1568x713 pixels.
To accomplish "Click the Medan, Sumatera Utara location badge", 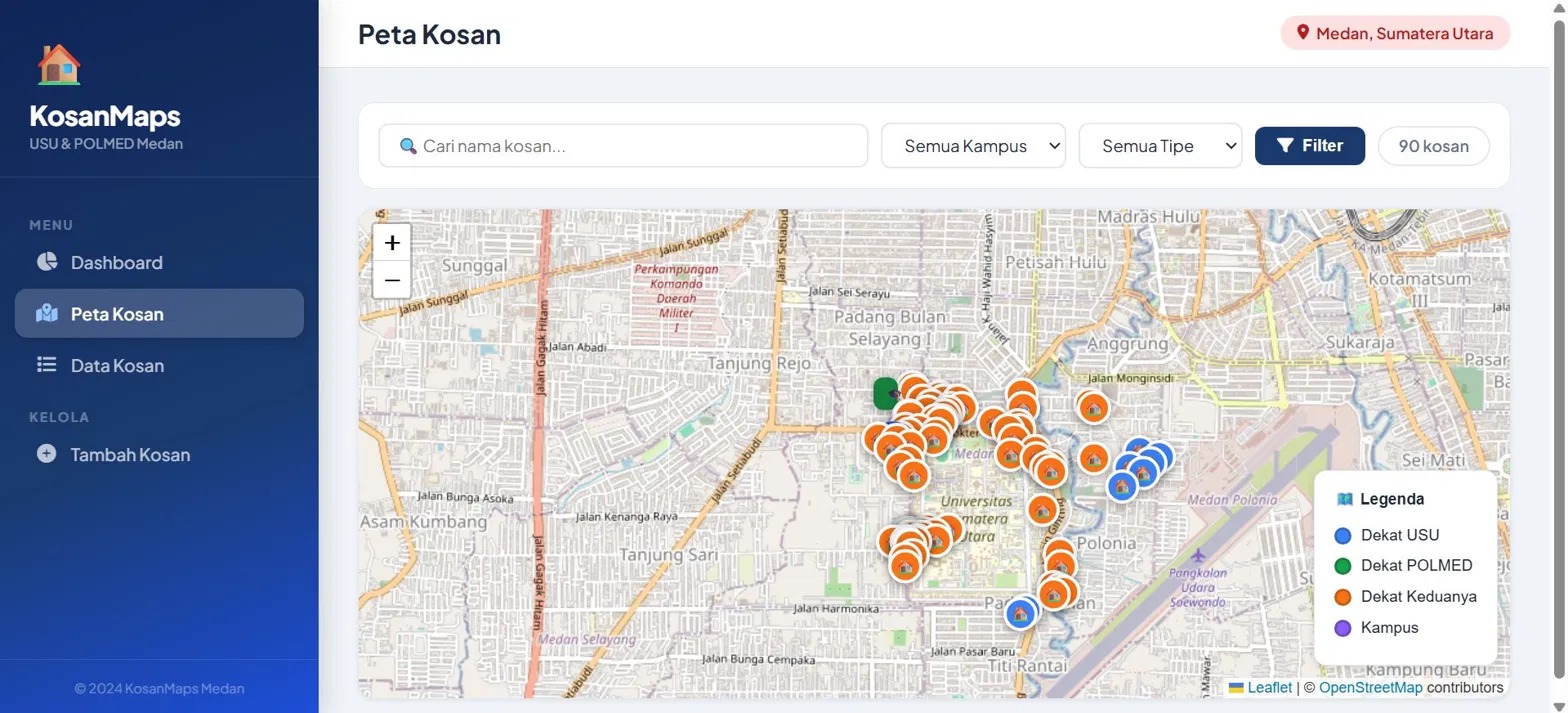I will pos(1395,33).
